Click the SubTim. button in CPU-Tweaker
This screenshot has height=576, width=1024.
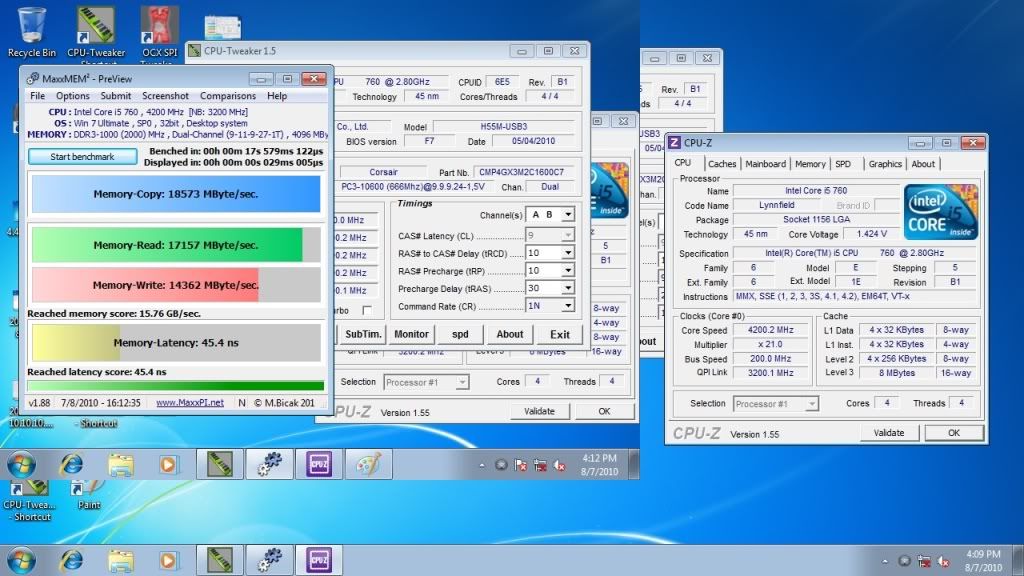tap(362, 334)
